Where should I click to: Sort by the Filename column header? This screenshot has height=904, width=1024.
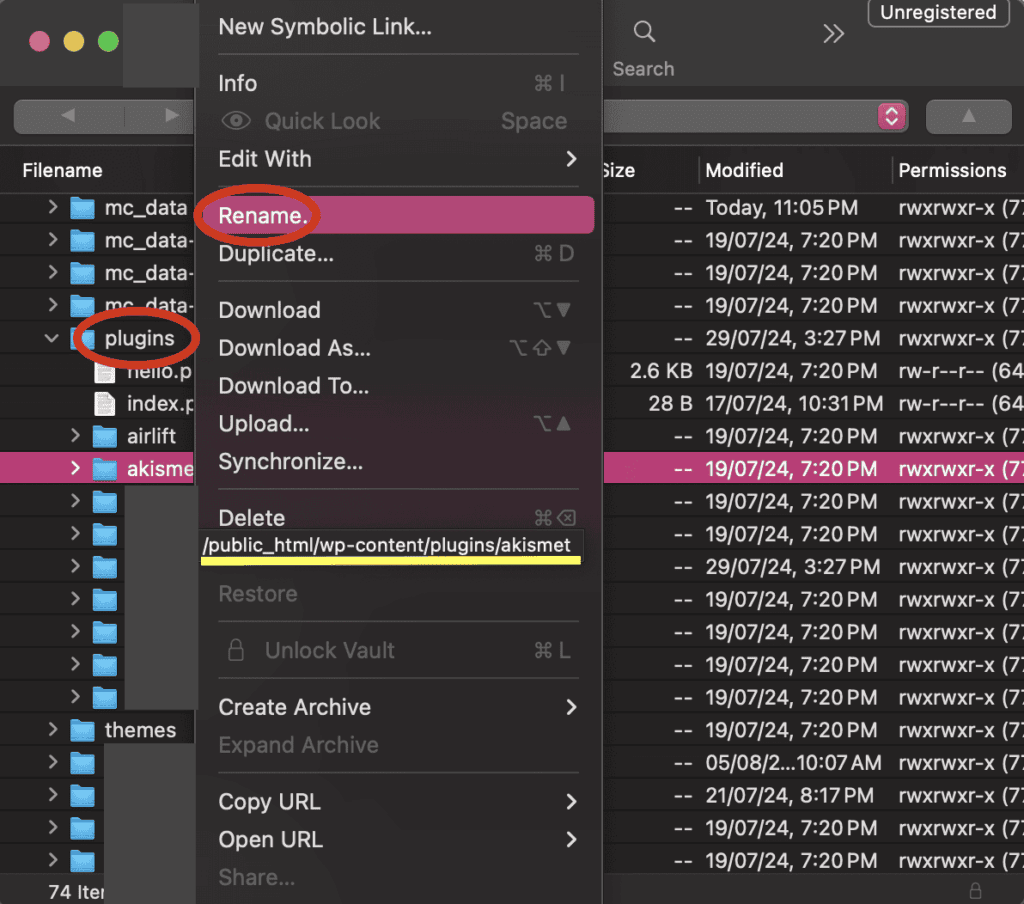[x=62, y=170]
